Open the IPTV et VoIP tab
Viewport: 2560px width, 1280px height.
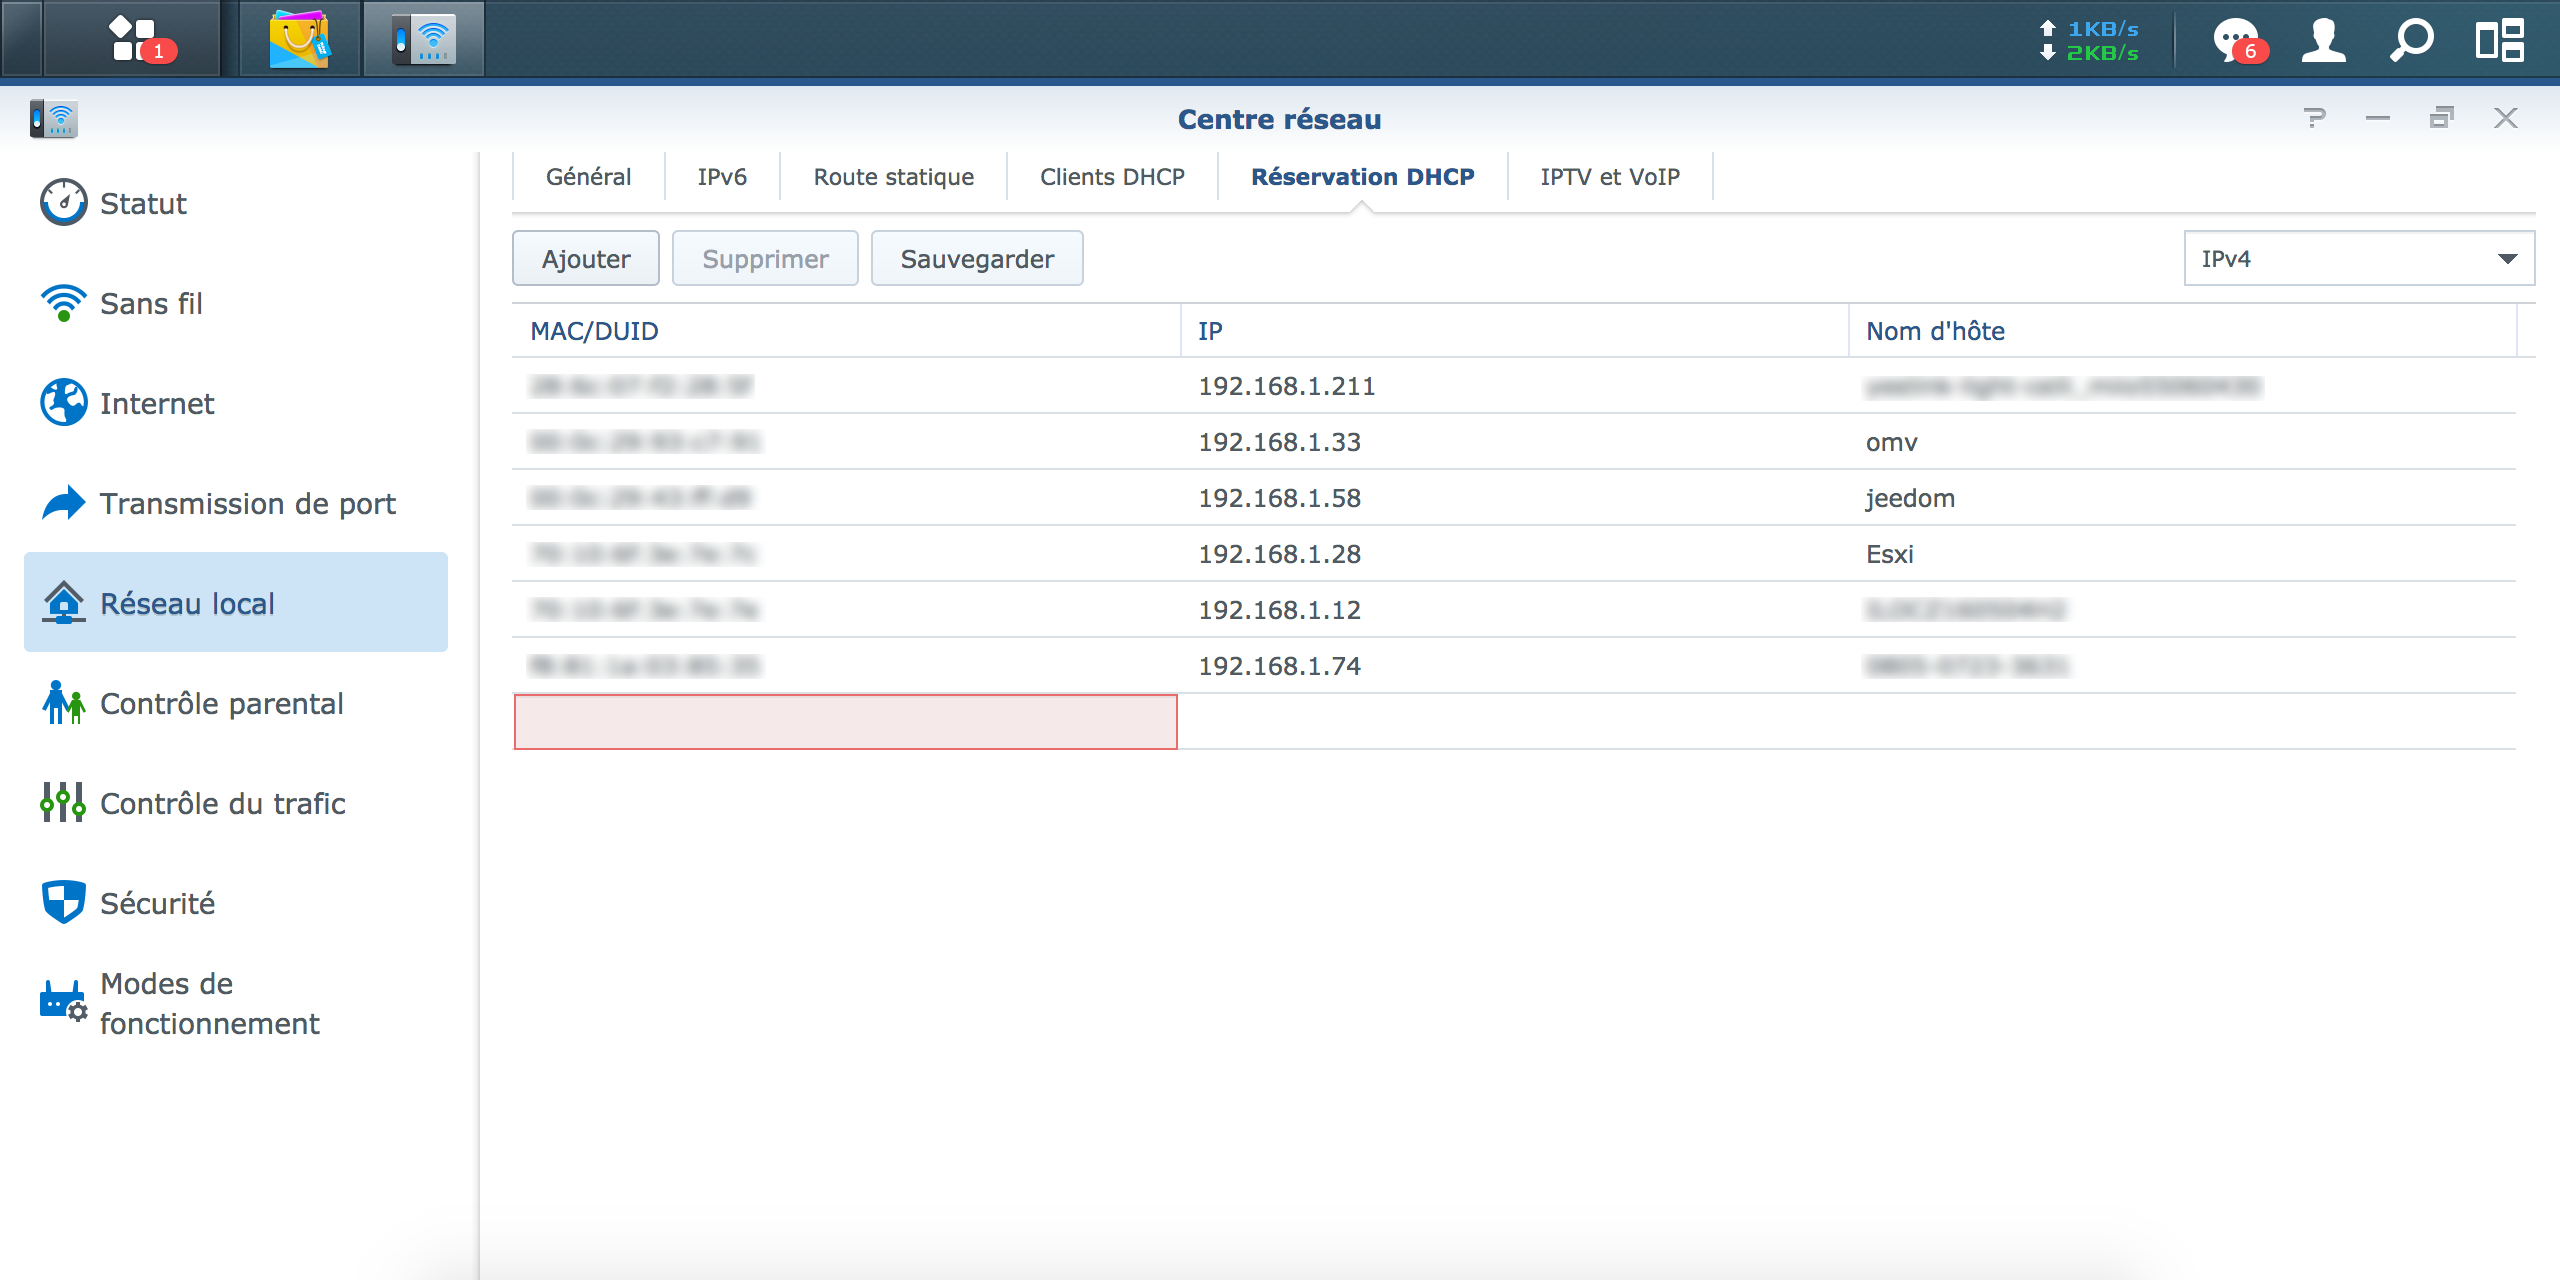1610,177
